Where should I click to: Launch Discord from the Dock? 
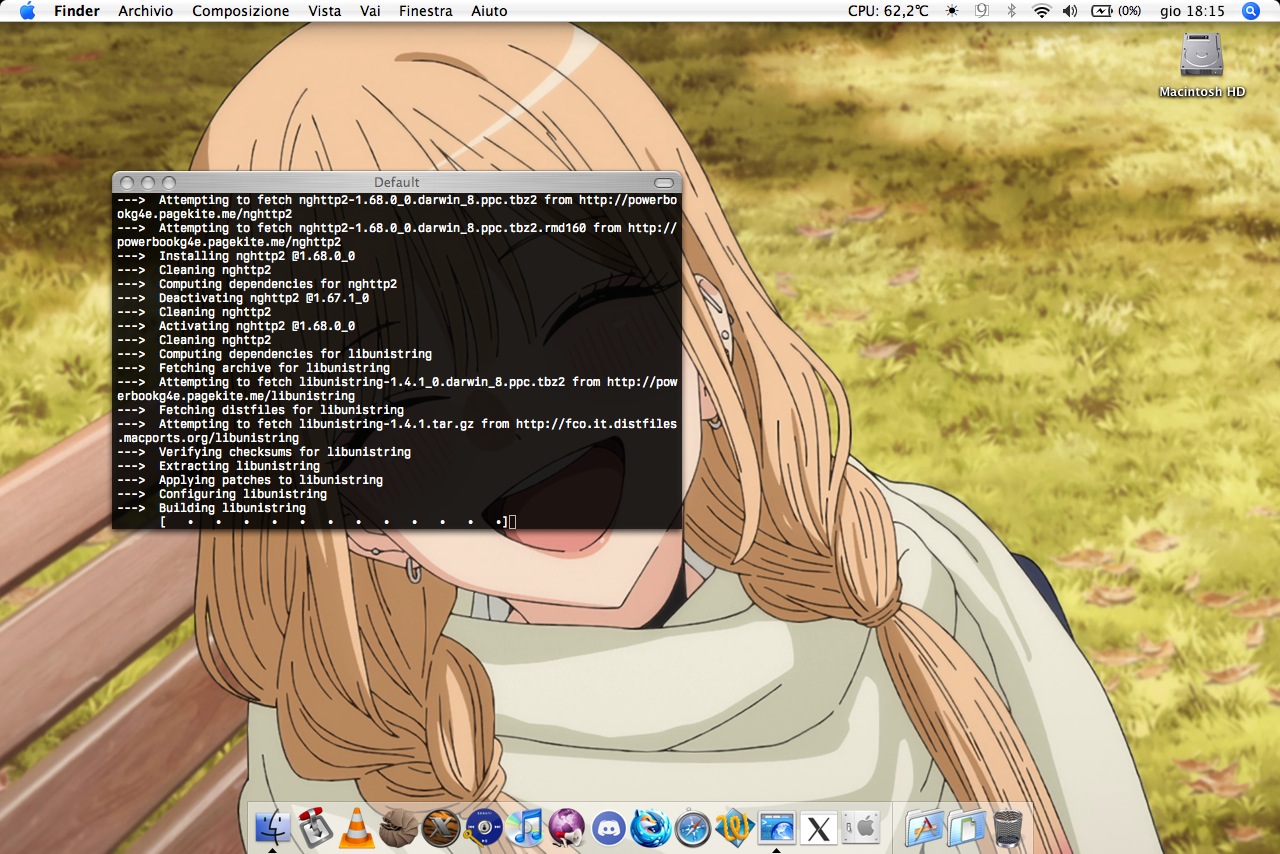pos(608,828)
